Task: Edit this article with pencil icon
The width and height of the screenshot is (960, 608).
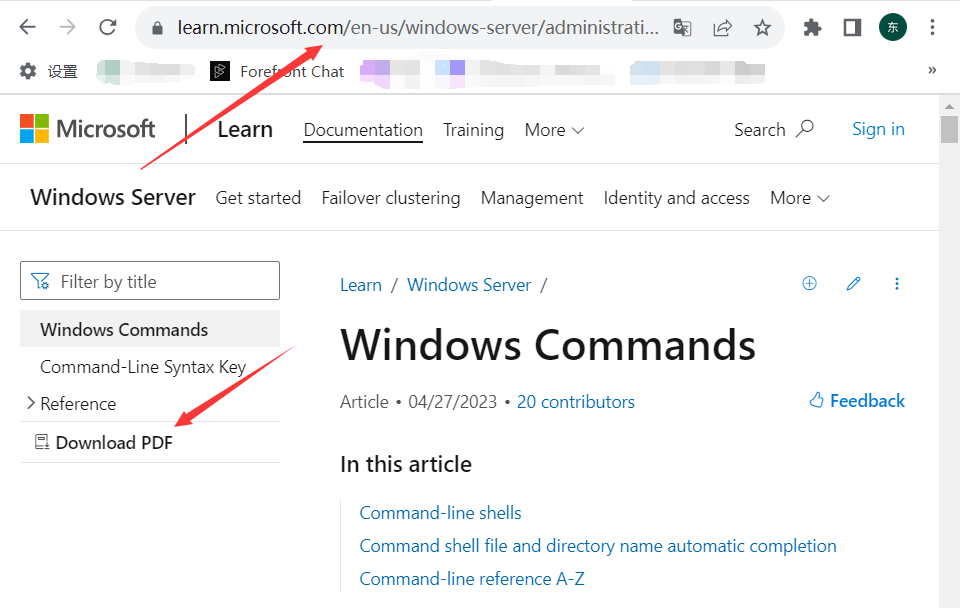Action: click(x=853, y=283)
